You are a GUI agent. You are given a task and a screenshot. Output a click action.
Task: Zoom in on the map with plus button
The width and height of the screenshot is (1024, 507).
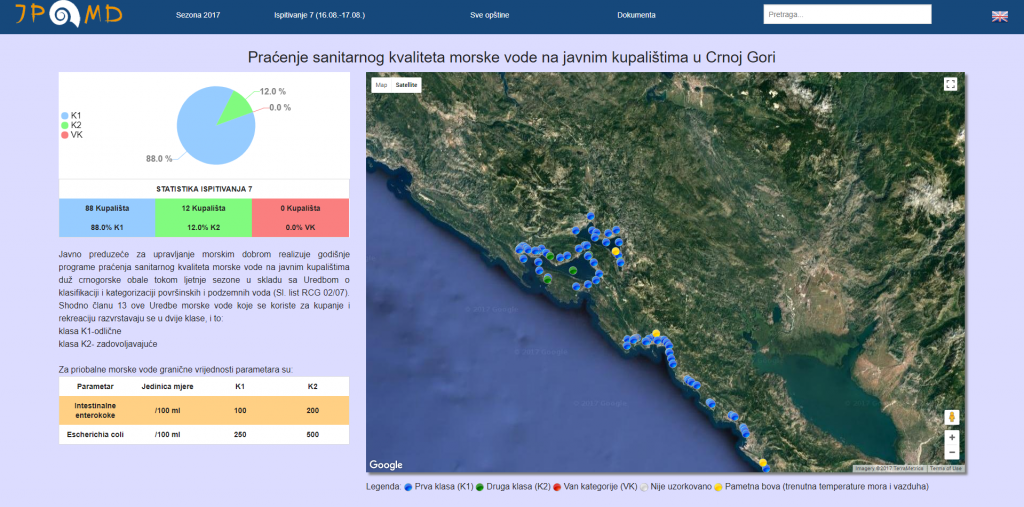(x=952, y=437)
